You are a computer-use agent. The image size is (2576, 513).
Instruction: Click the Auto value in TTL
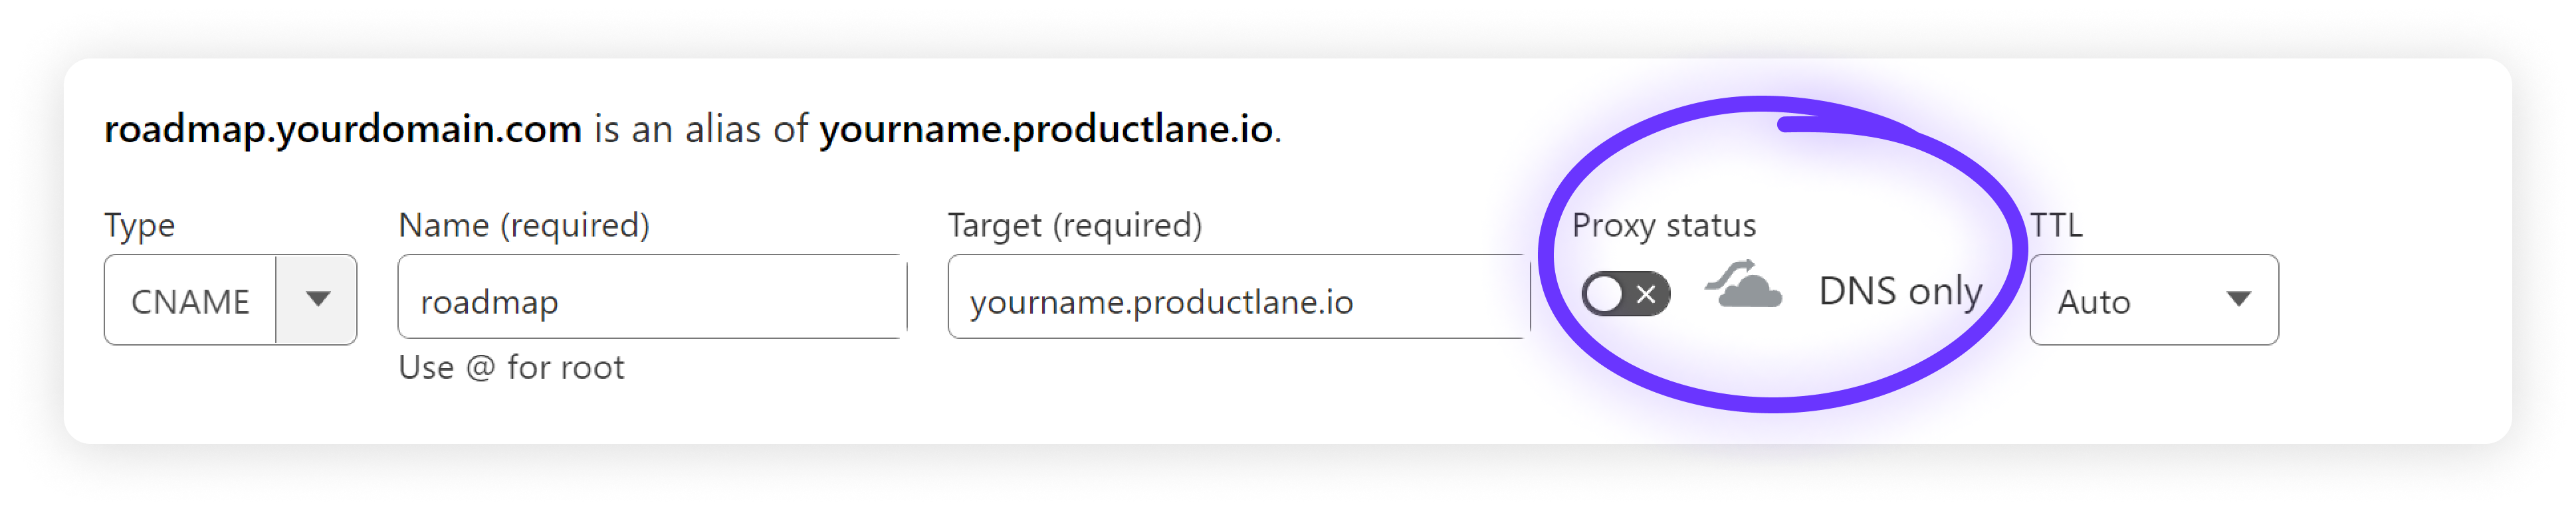(x=2094, y=302)
